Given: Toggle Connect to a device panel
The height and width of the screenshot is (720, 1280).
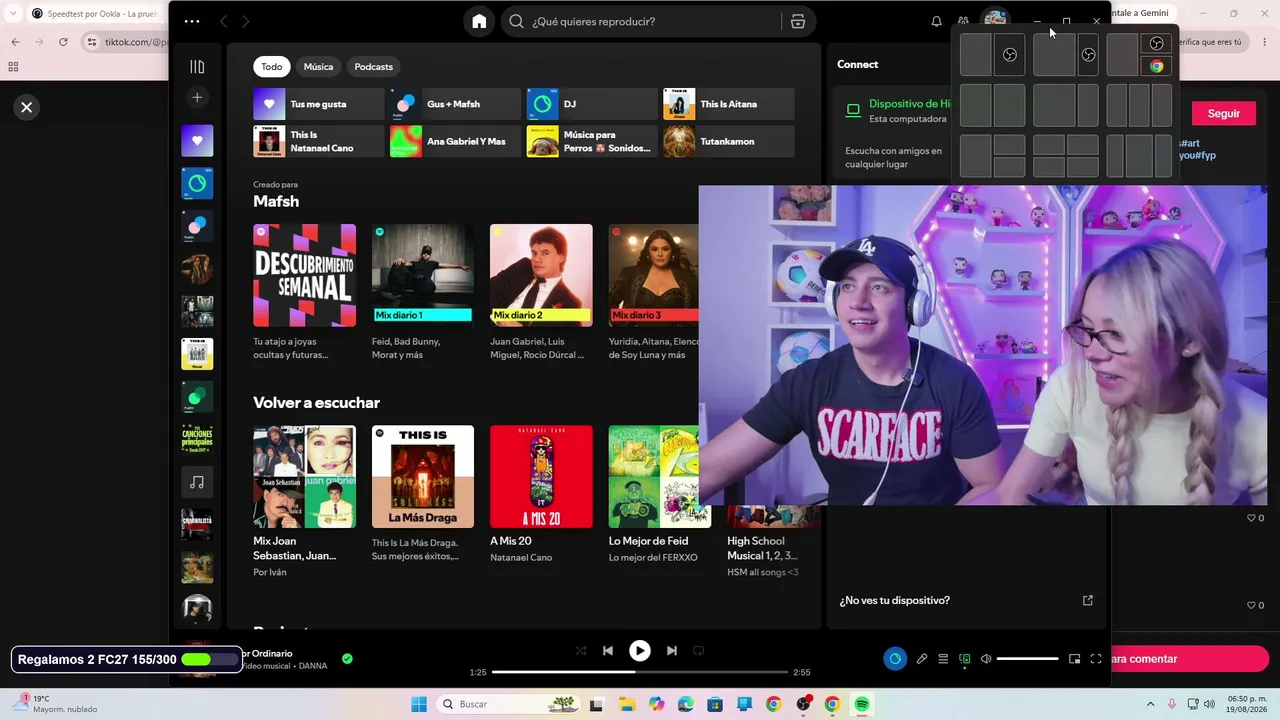Looking at the screenshot, I should (965, 659).
